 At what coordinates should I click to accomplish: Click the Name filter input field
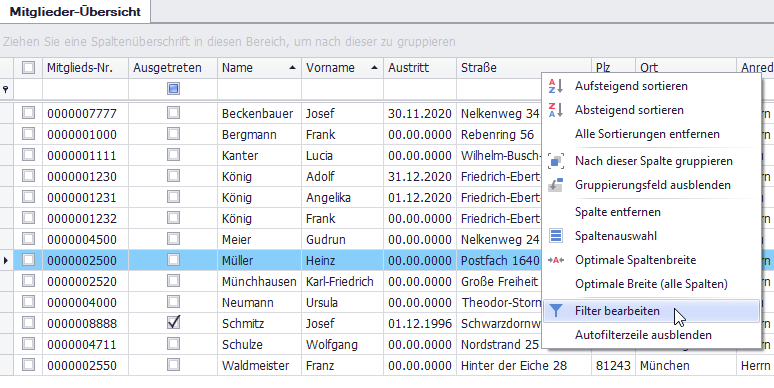[260, 89]
